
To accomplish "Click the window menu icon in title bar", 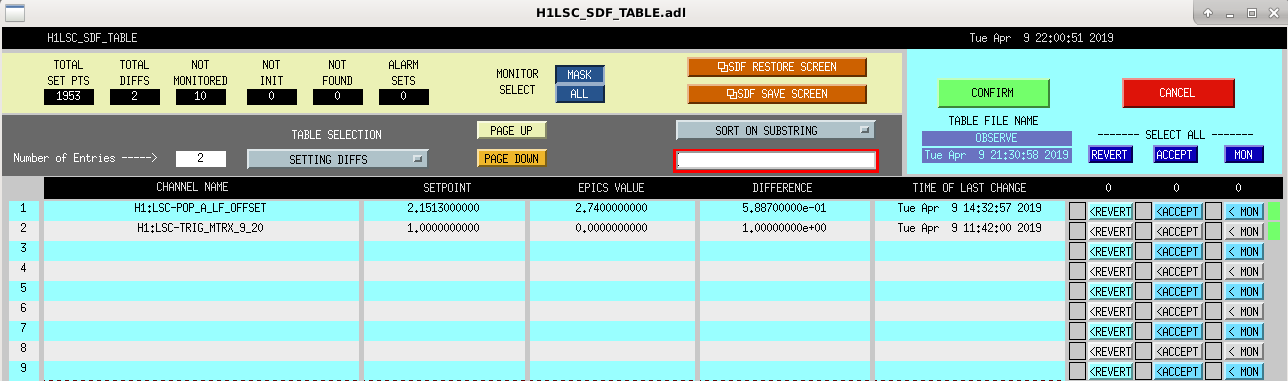I will (x=13, y=12).
